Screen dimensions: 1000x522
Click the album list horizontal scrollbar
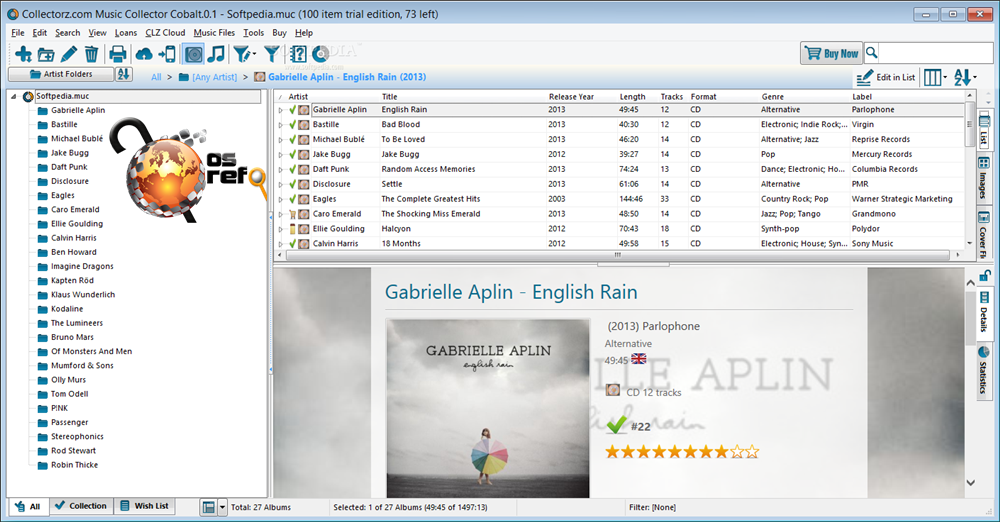(x=617, y=255)
